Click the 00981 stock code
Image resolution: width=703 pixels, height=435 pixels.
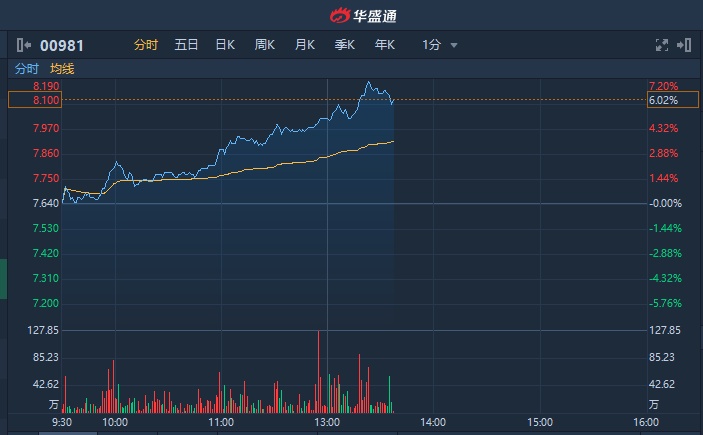61,45
